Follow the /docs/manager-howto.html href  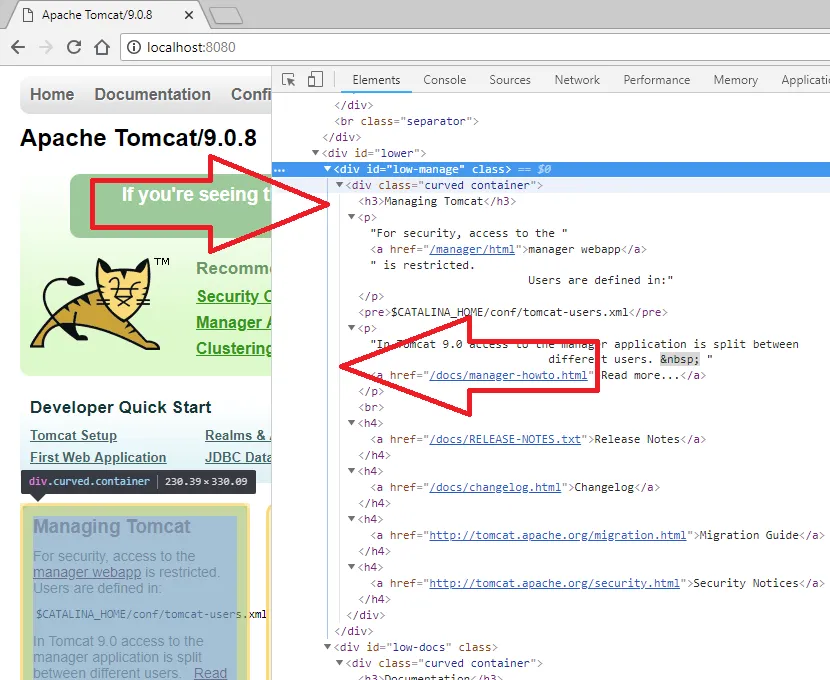tap(508, 375)
